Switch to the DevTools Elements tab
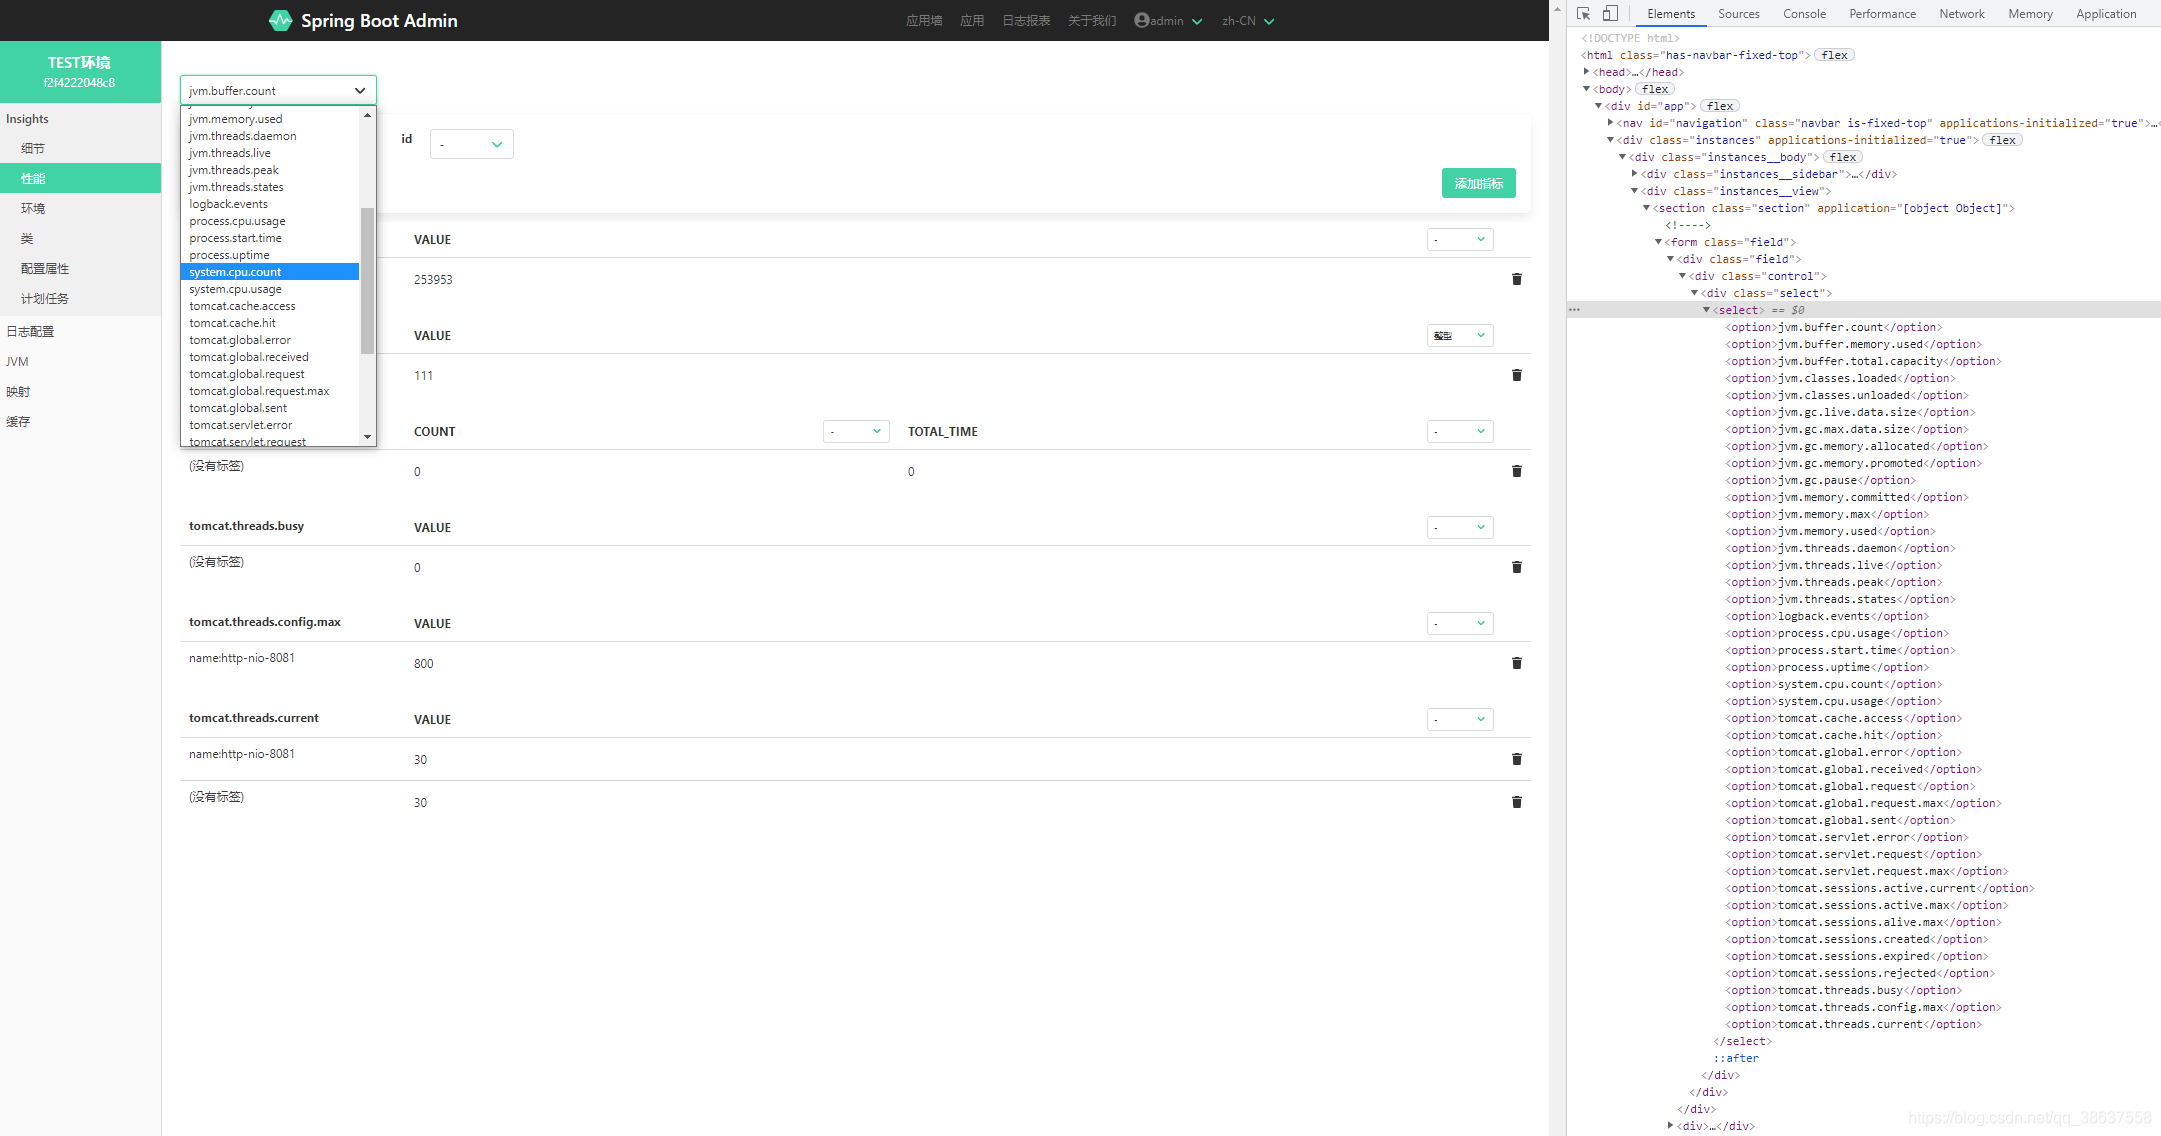2161x1136 pixels. point(1671,14)
